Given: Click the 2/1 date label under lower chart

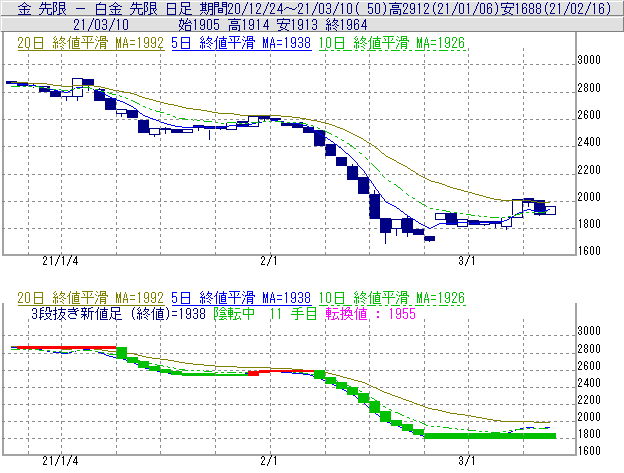Looking at the screenshot, I should point(269,461).
